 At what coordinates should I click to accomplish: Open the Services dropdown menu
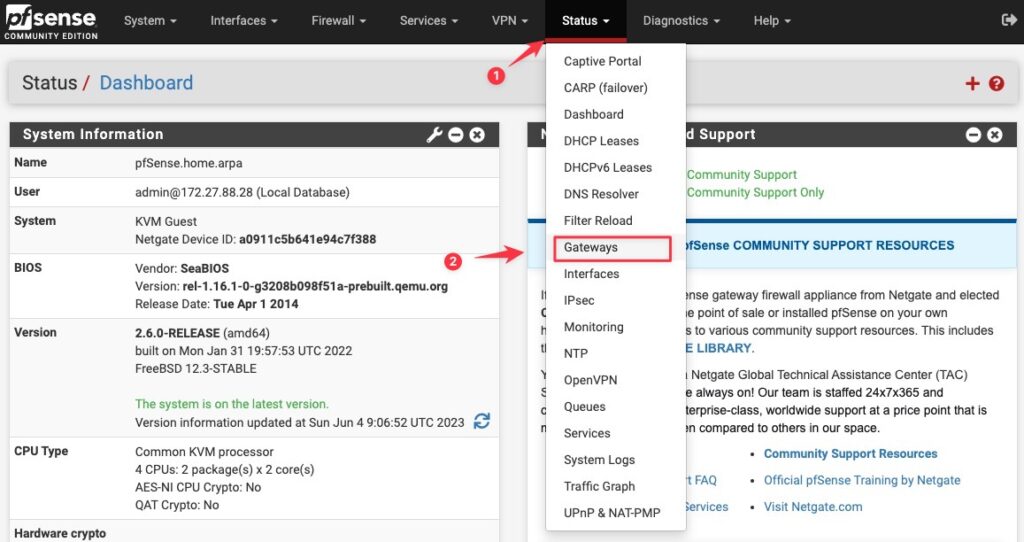click(x=428, y=21)
